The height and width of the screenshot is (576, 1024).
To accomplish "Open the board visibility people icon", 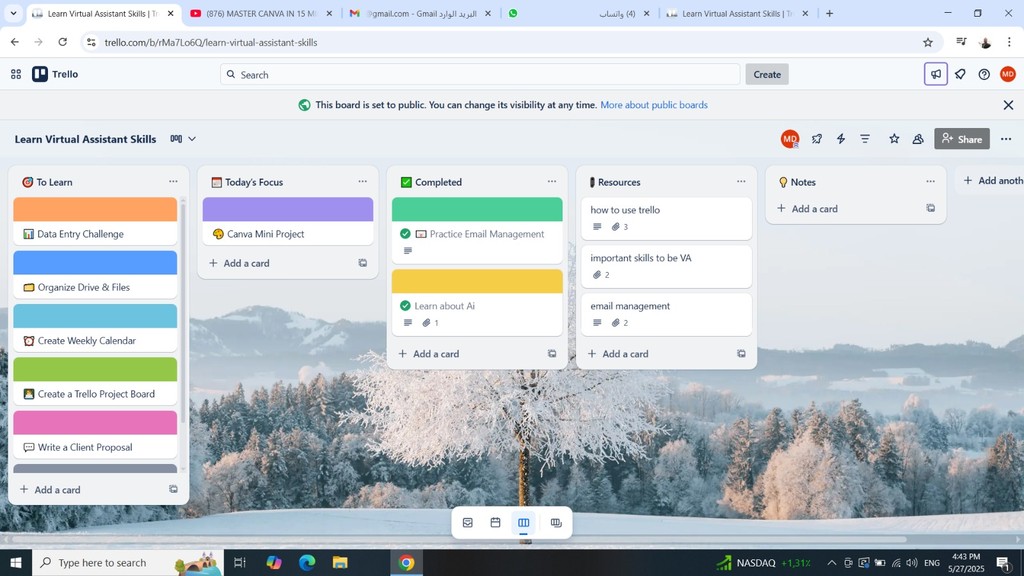I will (x=918, y=139).
